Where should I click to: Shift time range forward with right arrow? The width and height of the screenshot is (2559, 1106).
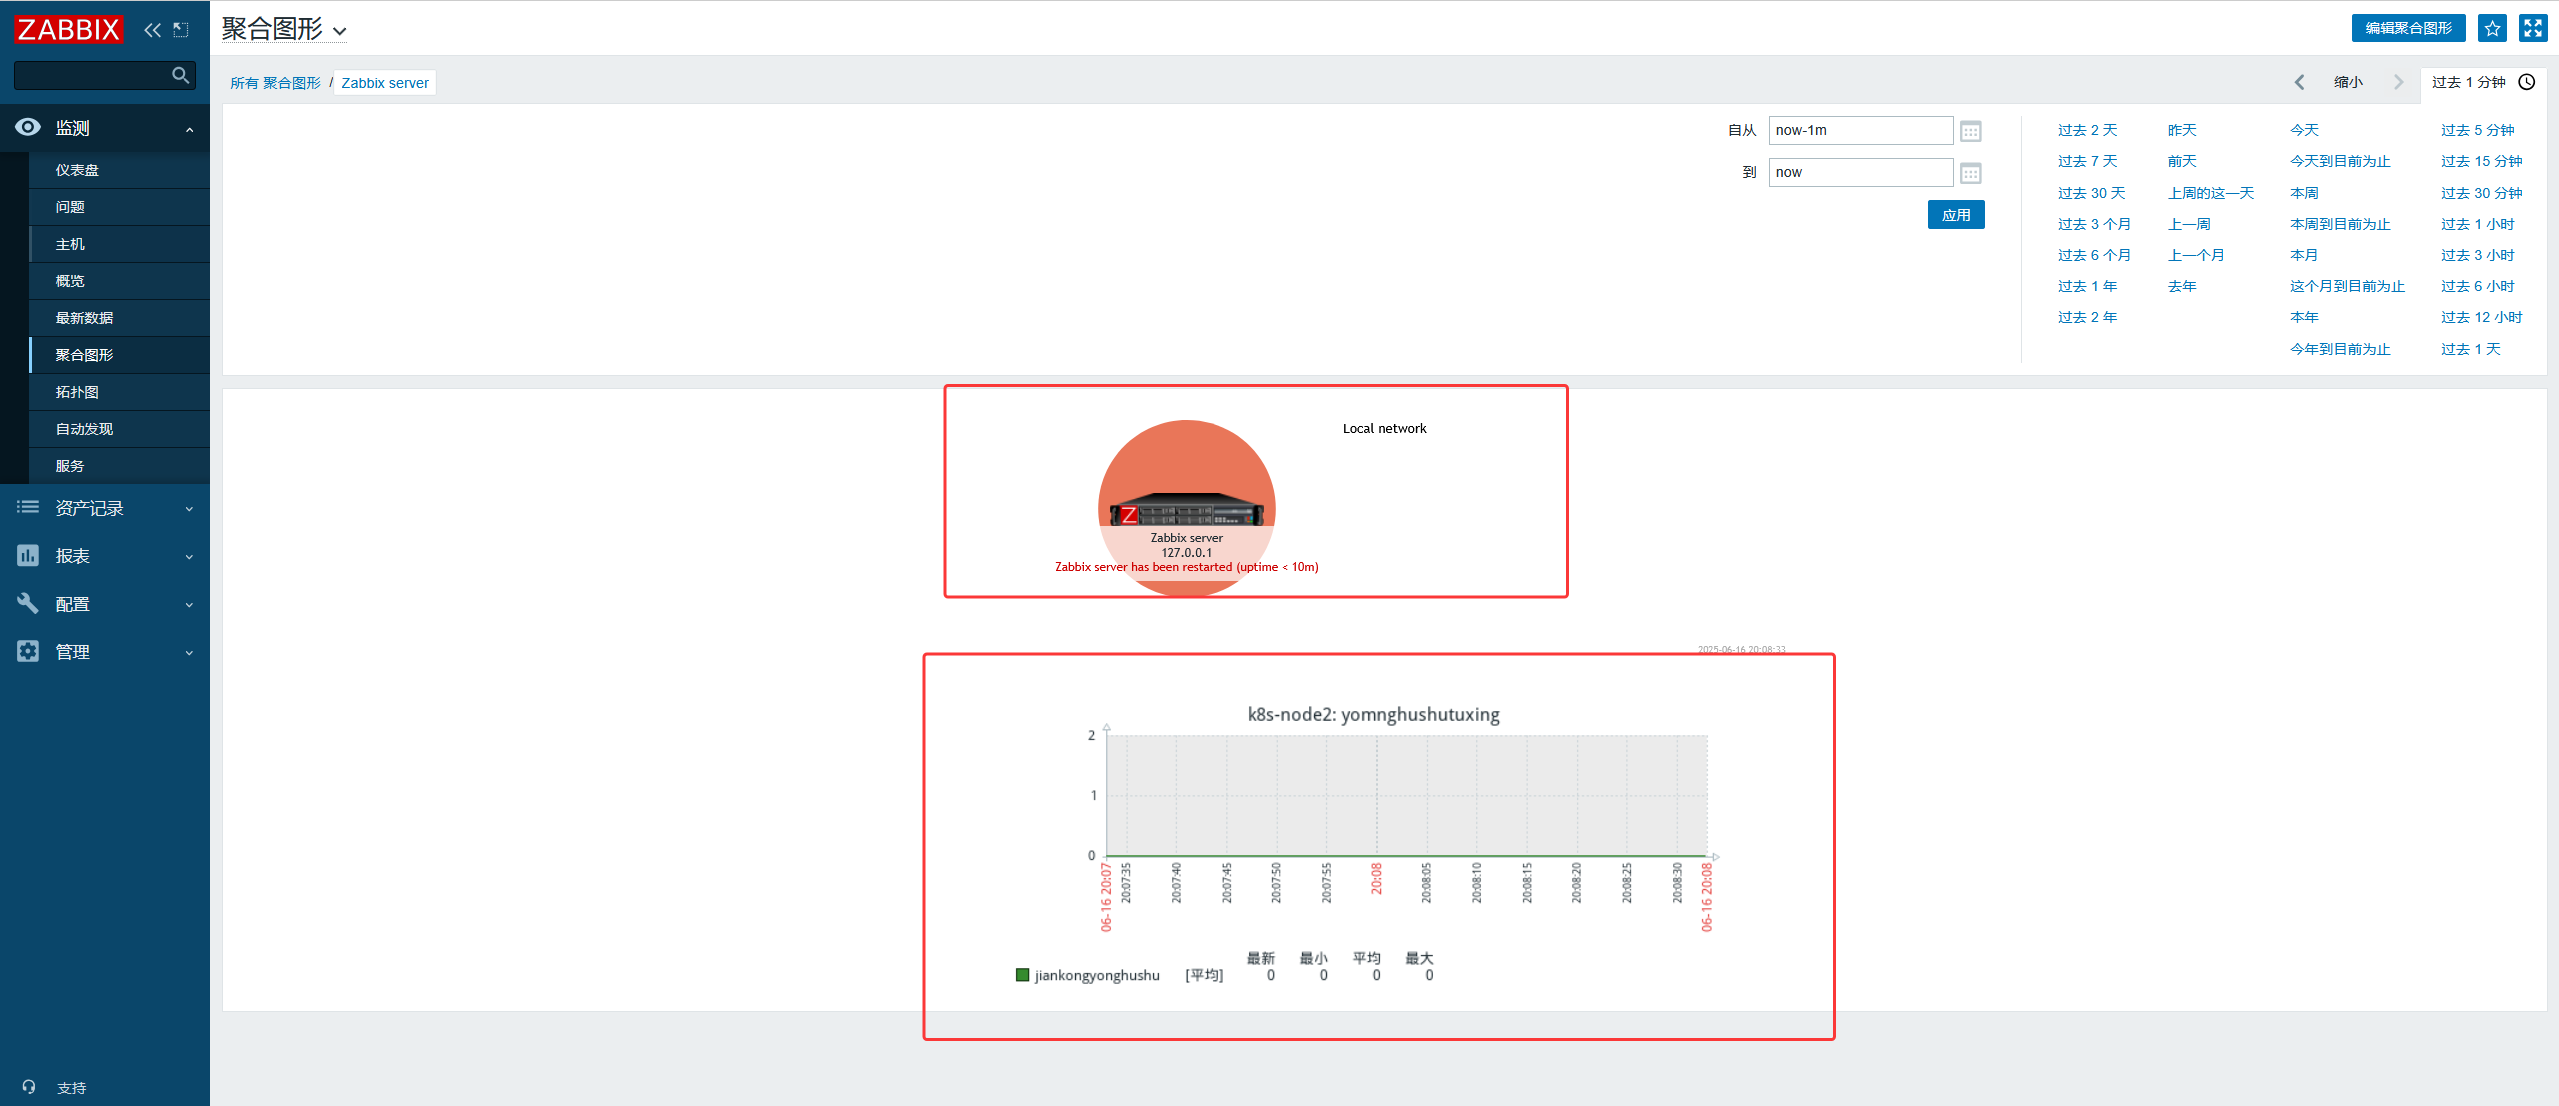pyautogui.click(x=2398, y=82)
